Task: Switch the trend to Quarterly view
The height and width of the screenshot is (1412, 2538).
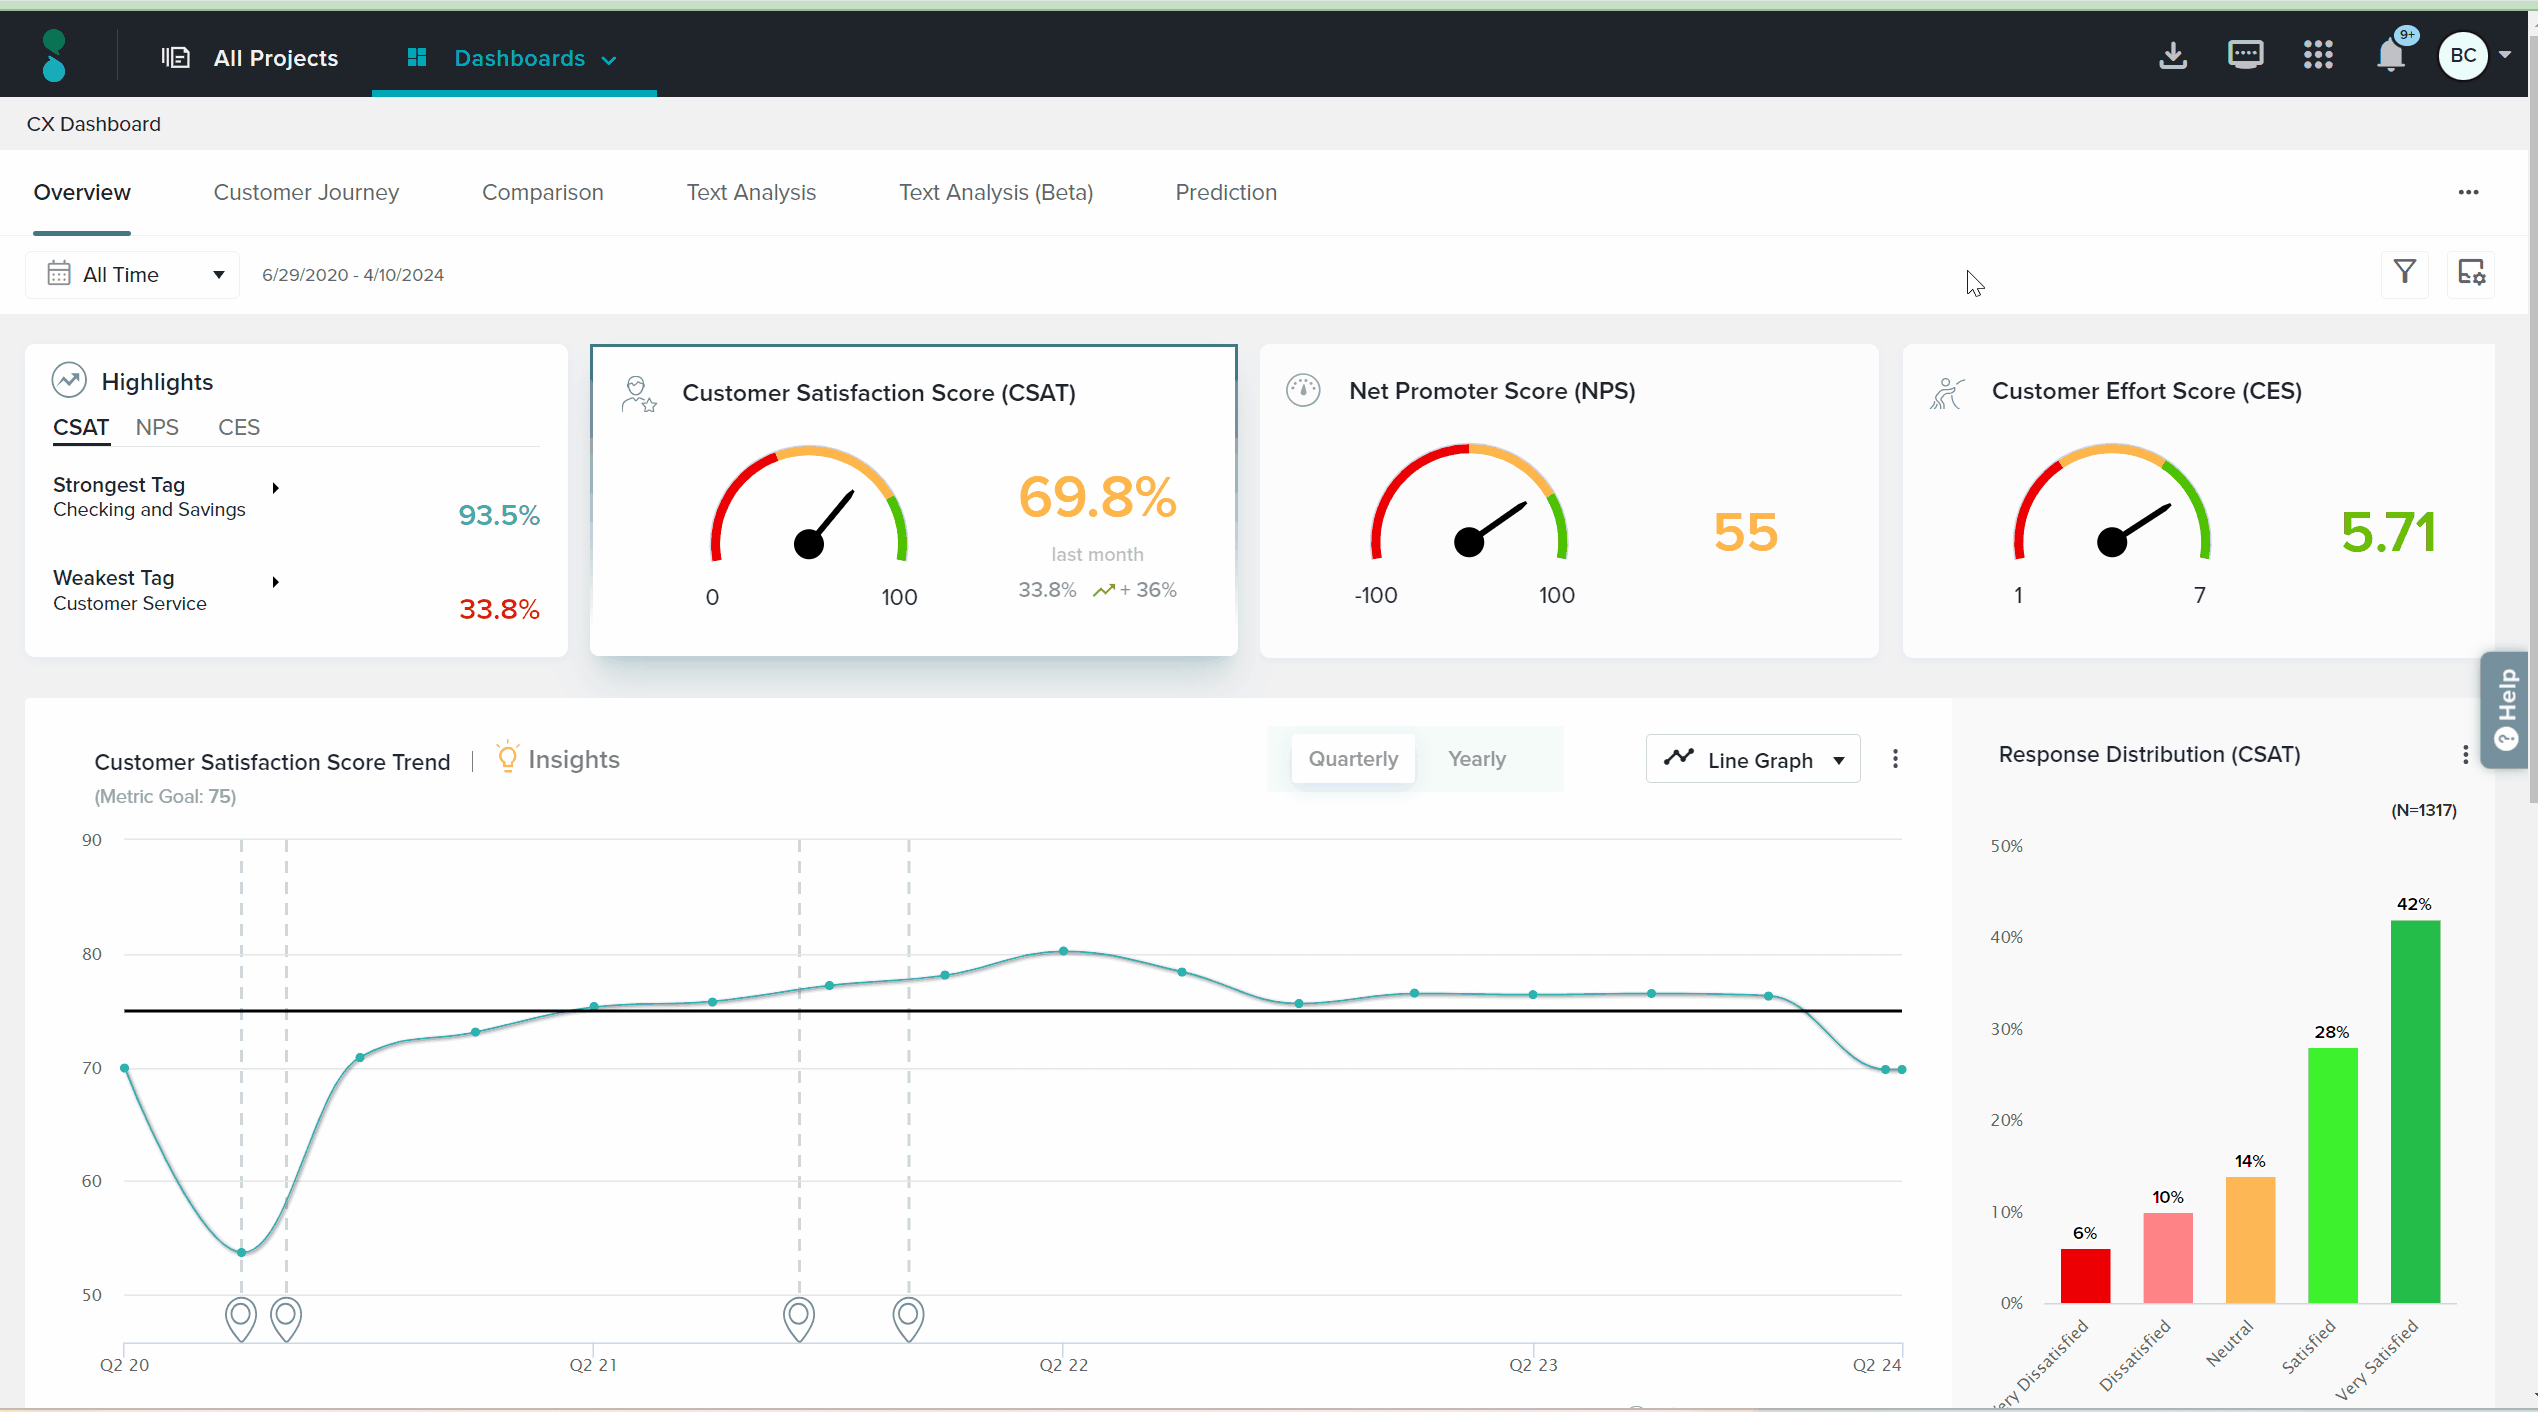Action: pyautogui.click(x=1353, y=759)
